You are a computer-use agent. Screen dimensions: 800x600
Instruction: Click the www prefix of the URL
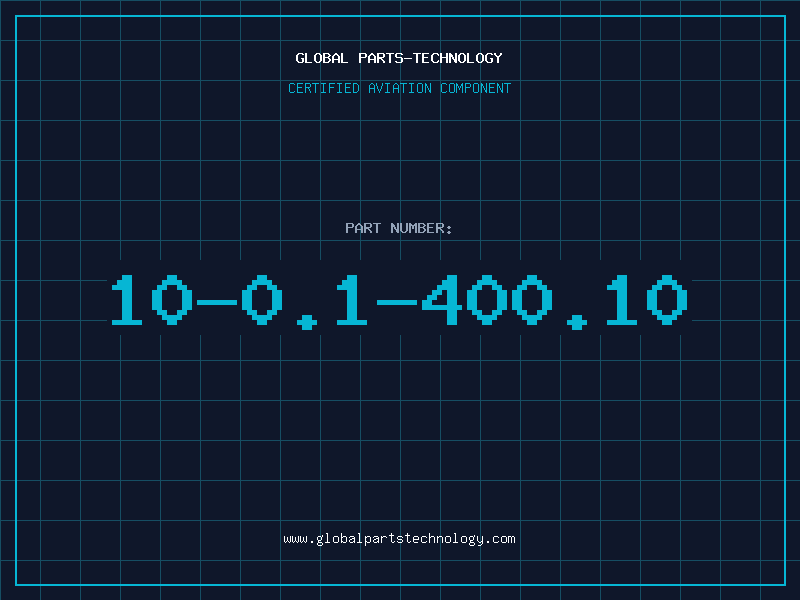[x=295, y=539]
